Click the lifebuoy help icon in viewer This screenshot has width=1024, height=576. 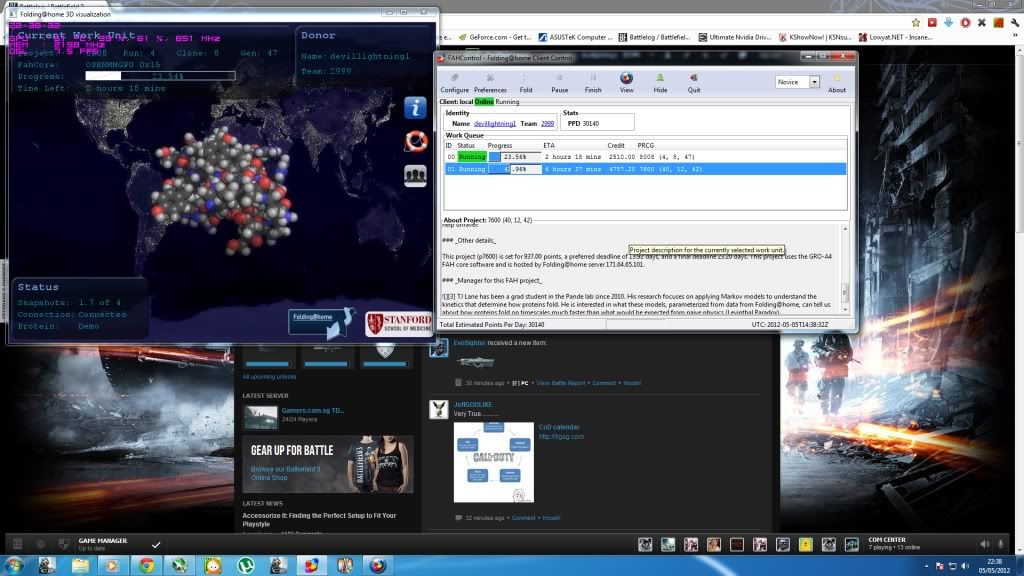[416, 142]
